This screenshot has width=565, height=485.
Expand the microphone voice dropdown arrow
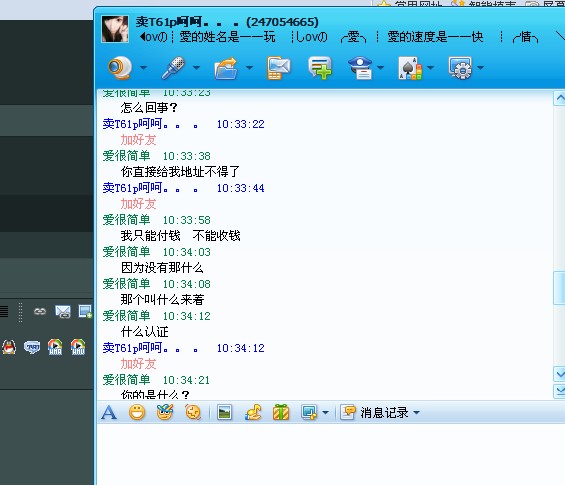click(196, 67)
